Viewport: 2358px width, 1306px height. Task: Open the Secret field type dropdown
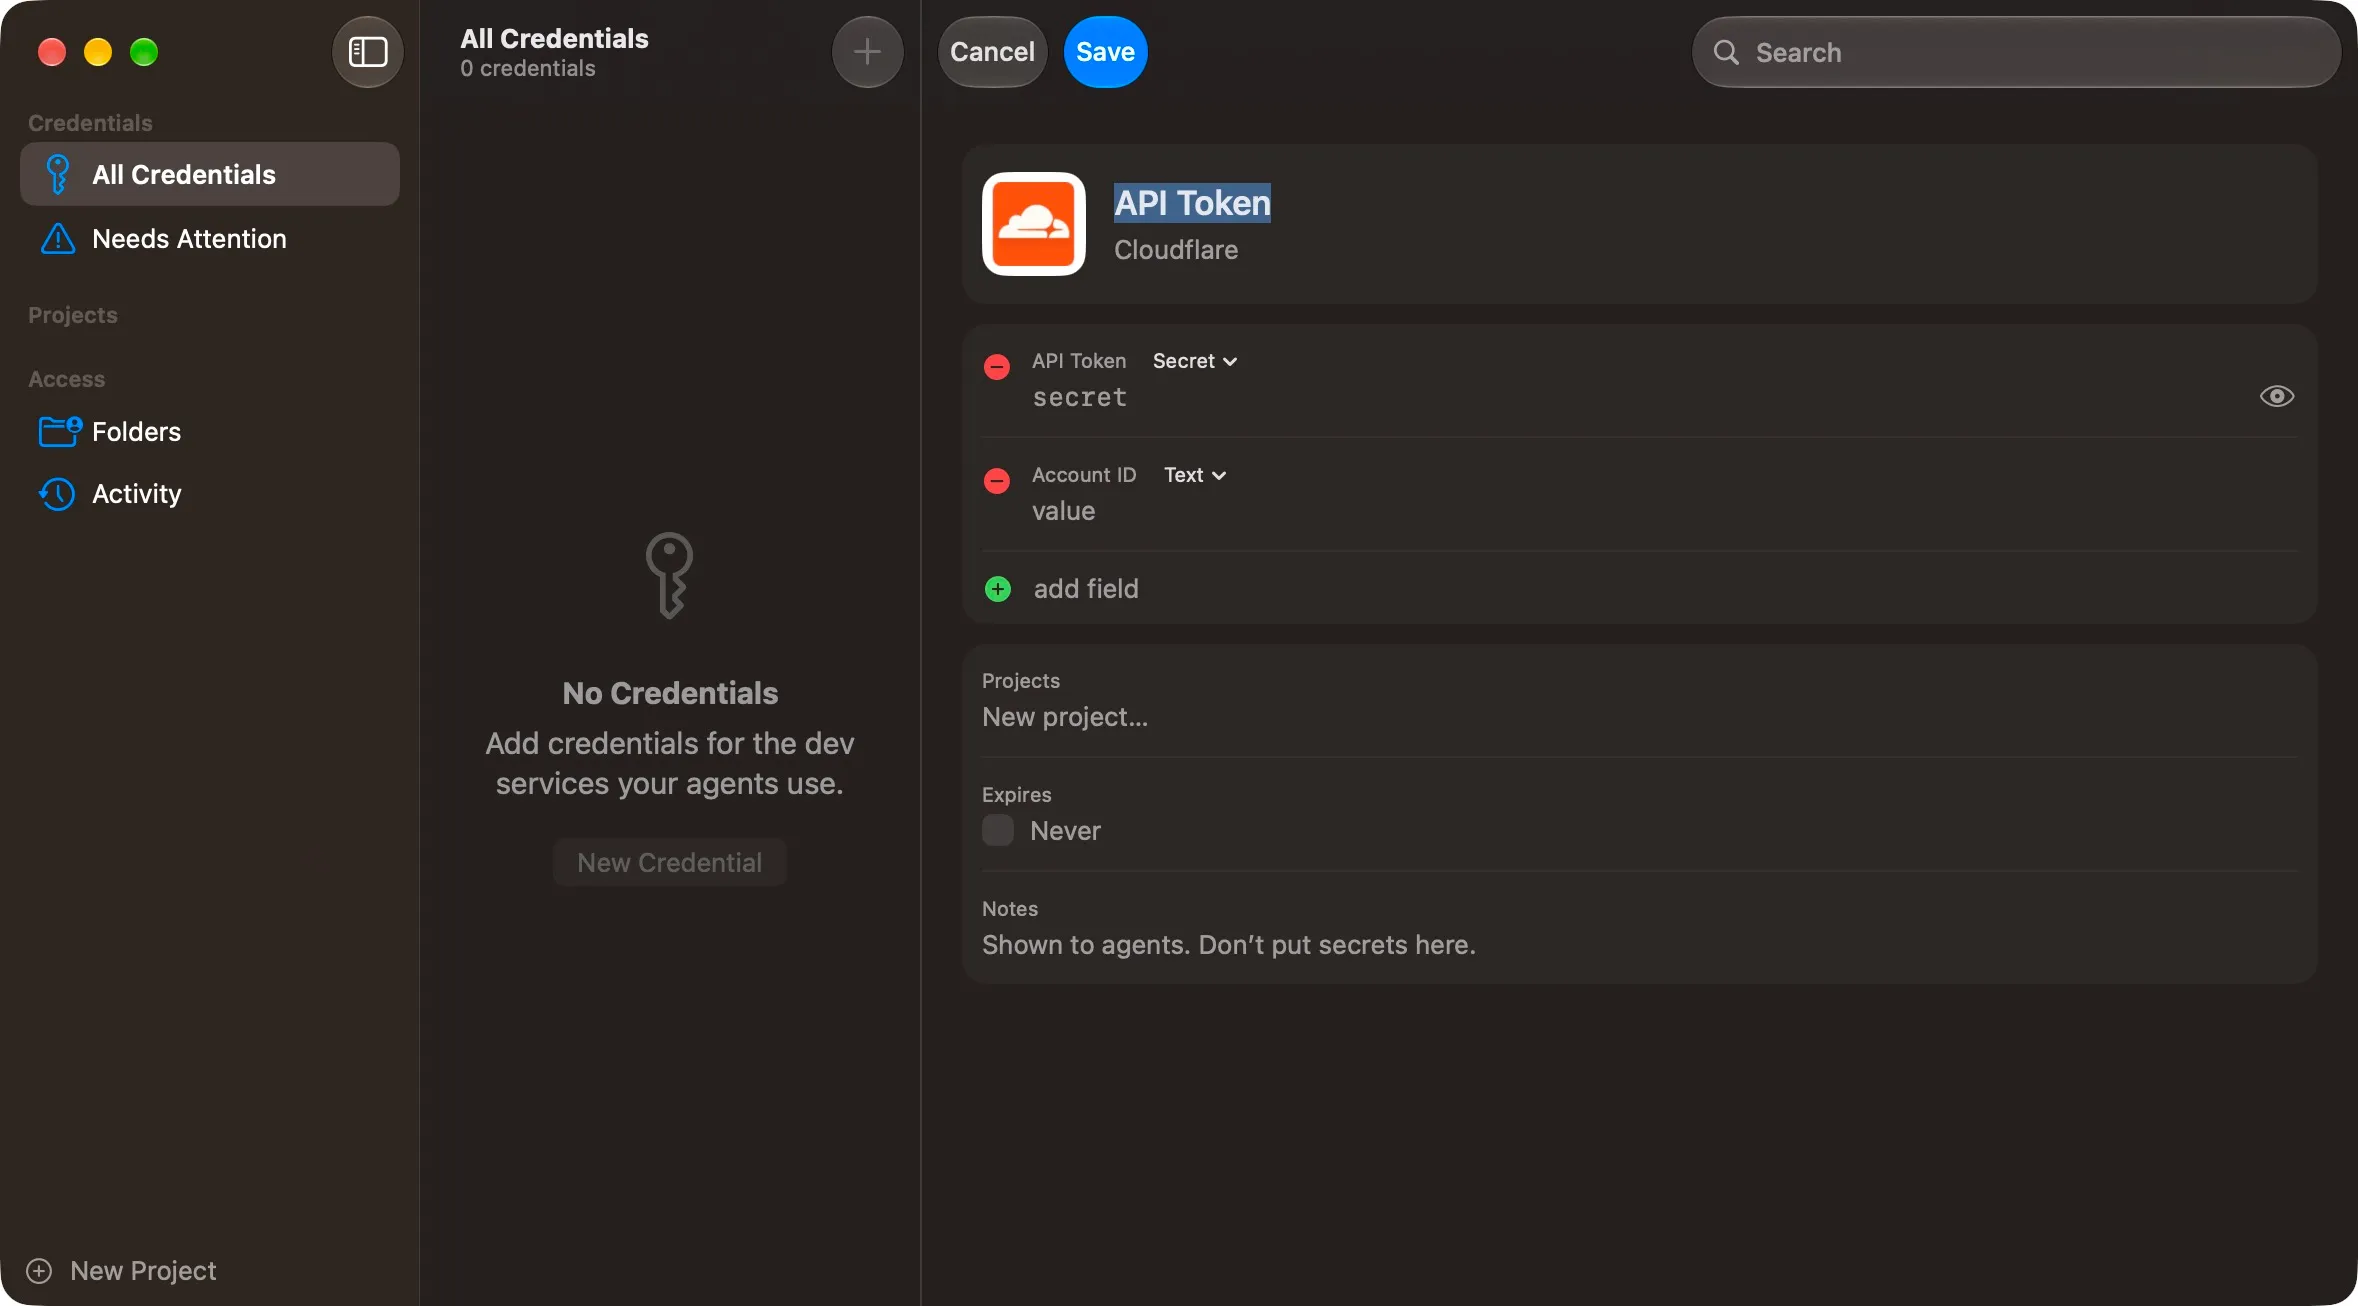click(x=1195, y=361)
